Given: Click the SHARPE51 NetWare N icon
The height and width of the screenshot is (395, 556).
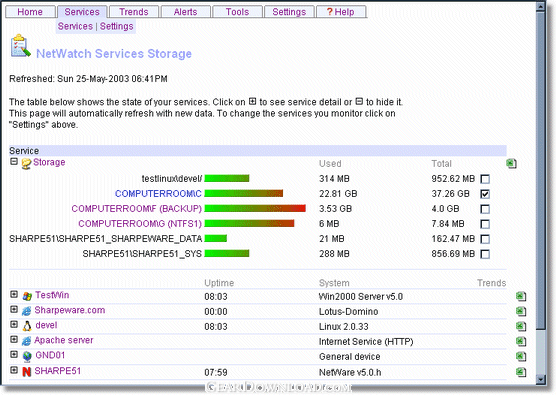Looking at the screenshot, I should click(x=27, y=372).
